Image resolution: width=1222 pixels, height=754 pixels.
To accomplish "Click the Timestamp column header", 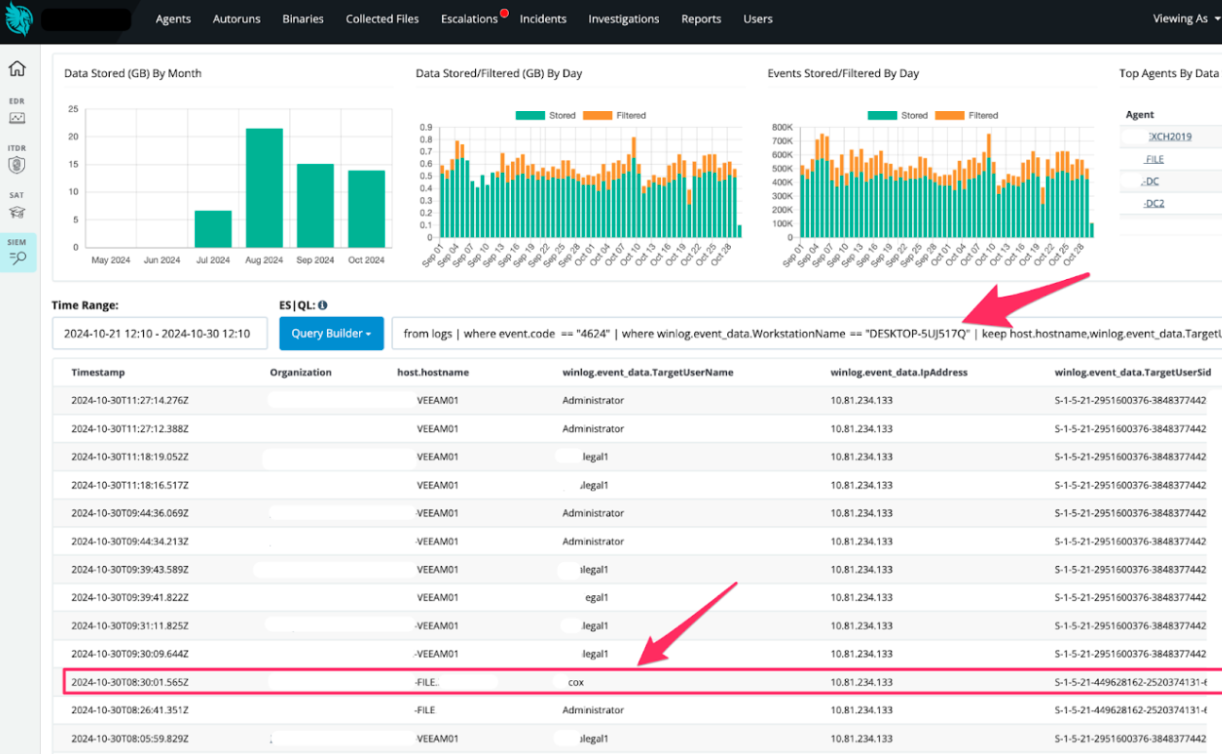I will pyautogui.click(x=98, y=372).
